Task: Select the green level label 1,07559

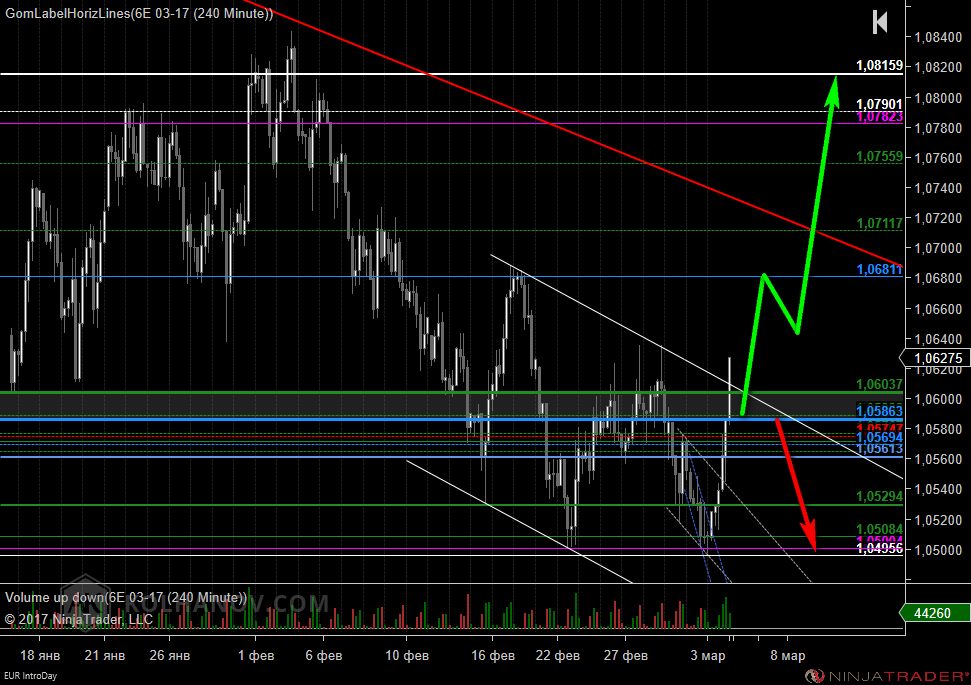Action: pos(879,156)
